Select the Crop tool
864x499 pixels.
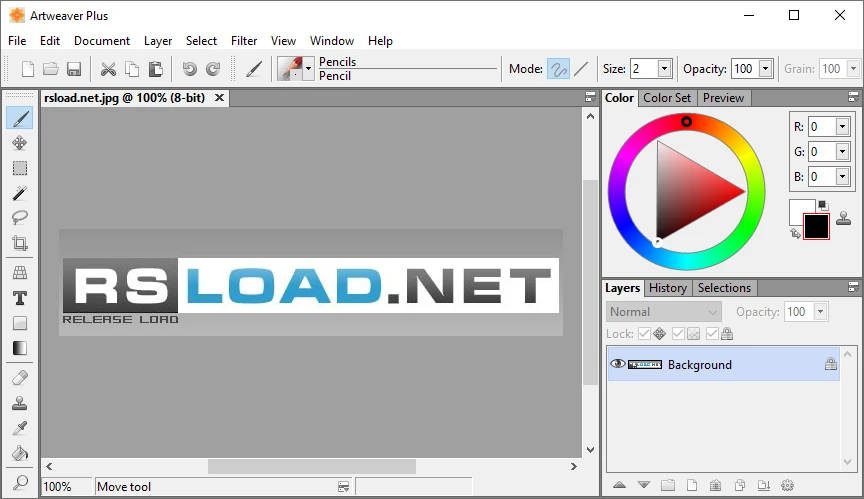click(19, 243)
